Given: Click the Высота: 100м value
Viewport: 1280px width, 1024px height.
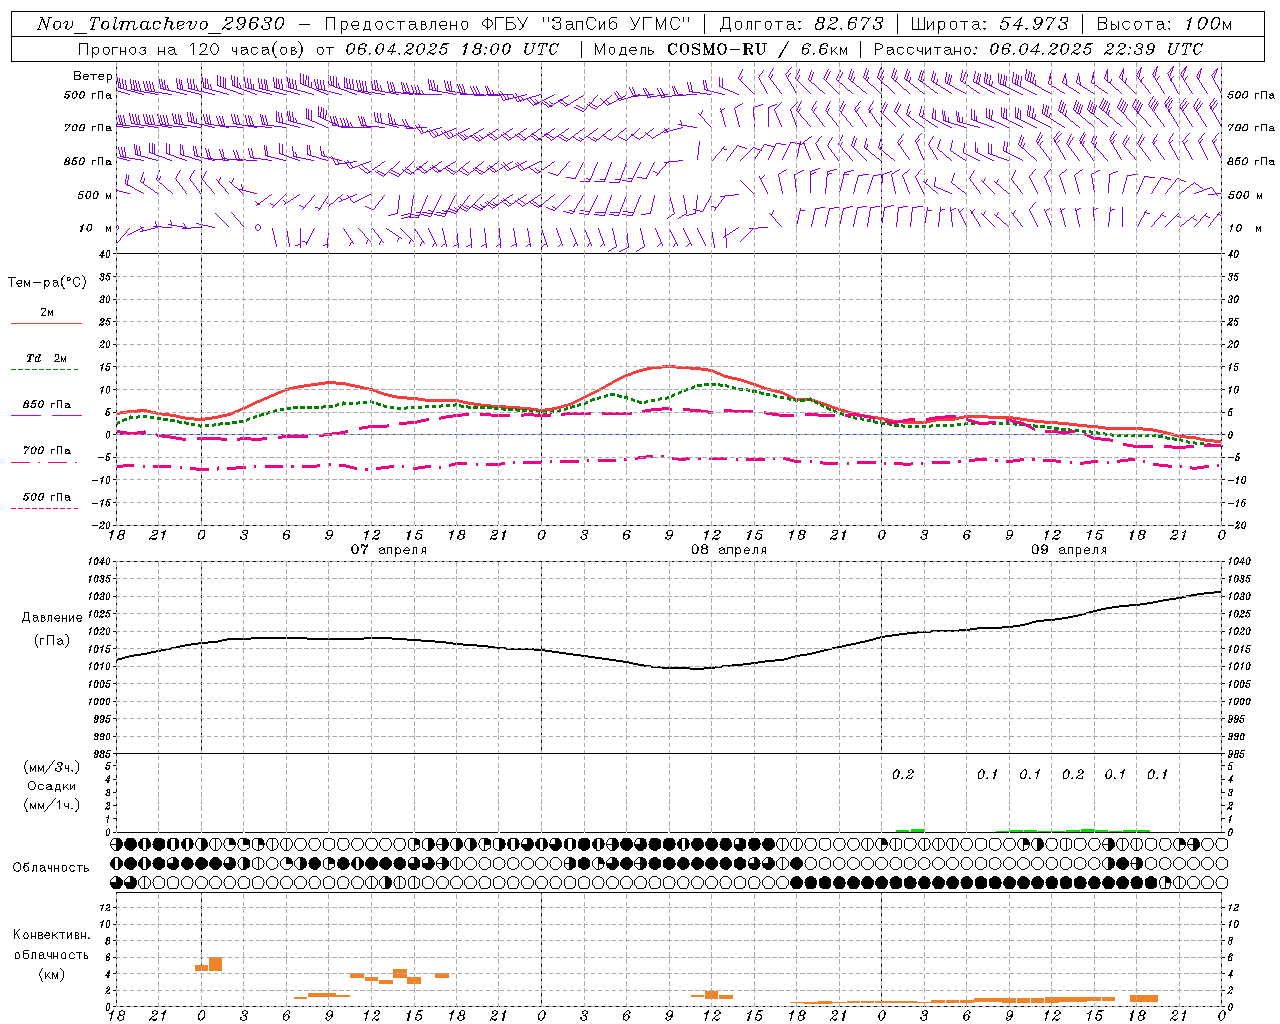Looking at the screenshot, I should [x=1164, y=24].
